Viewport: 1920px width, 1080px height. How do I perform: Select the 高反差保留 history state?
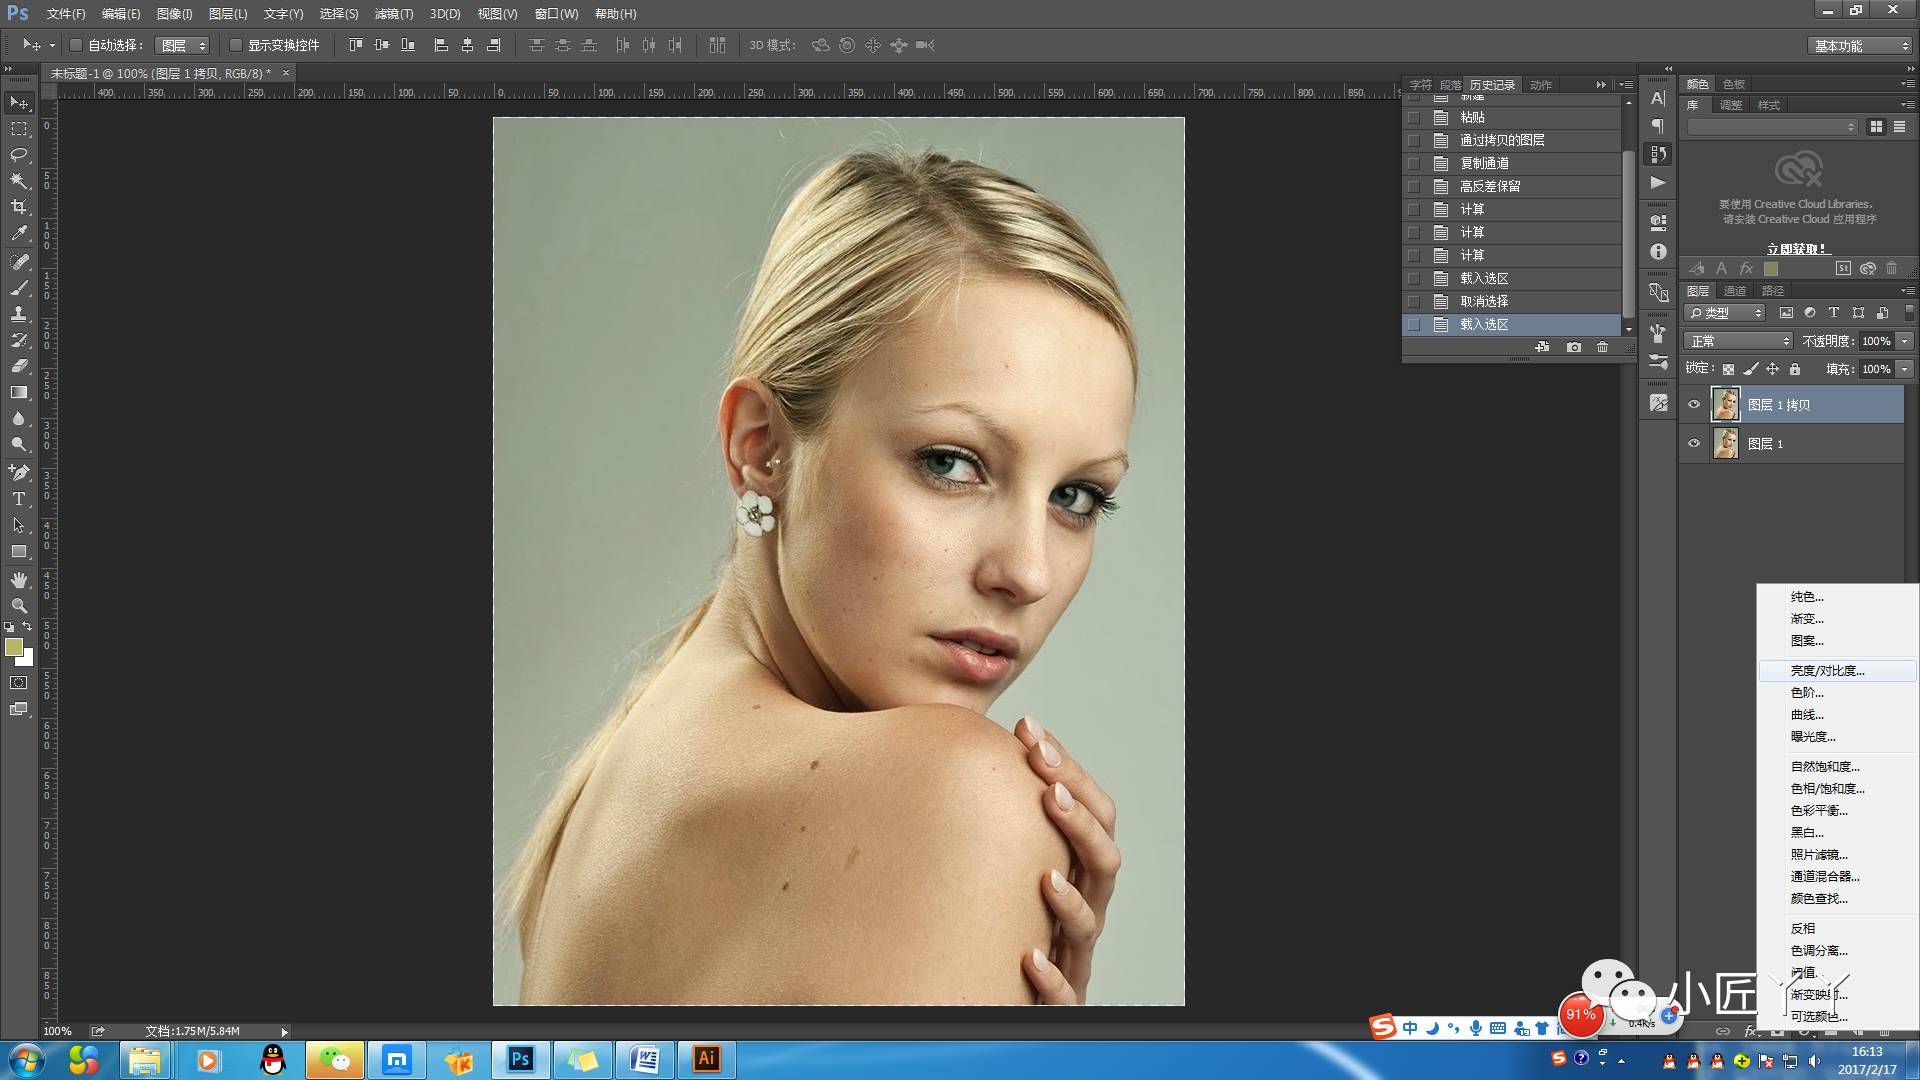pos(1513,187)
